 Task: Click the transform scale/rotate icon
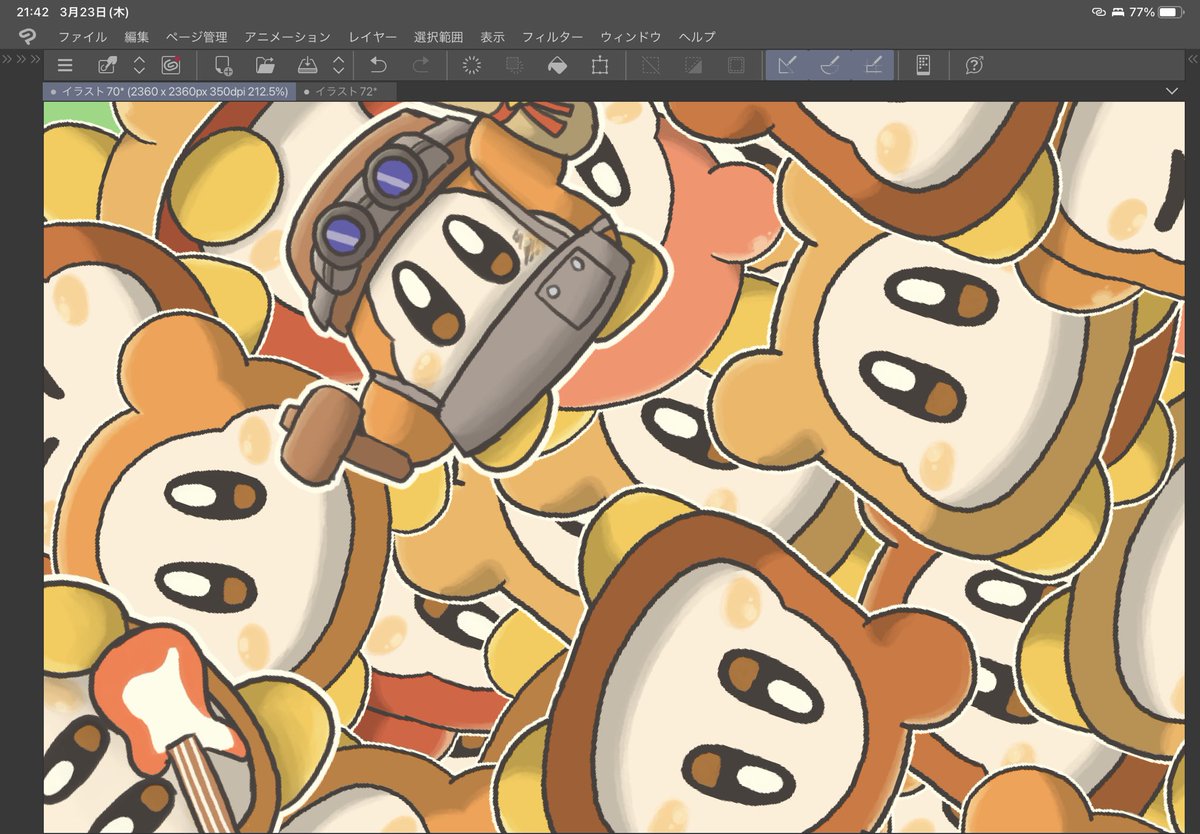click(600, 66)
